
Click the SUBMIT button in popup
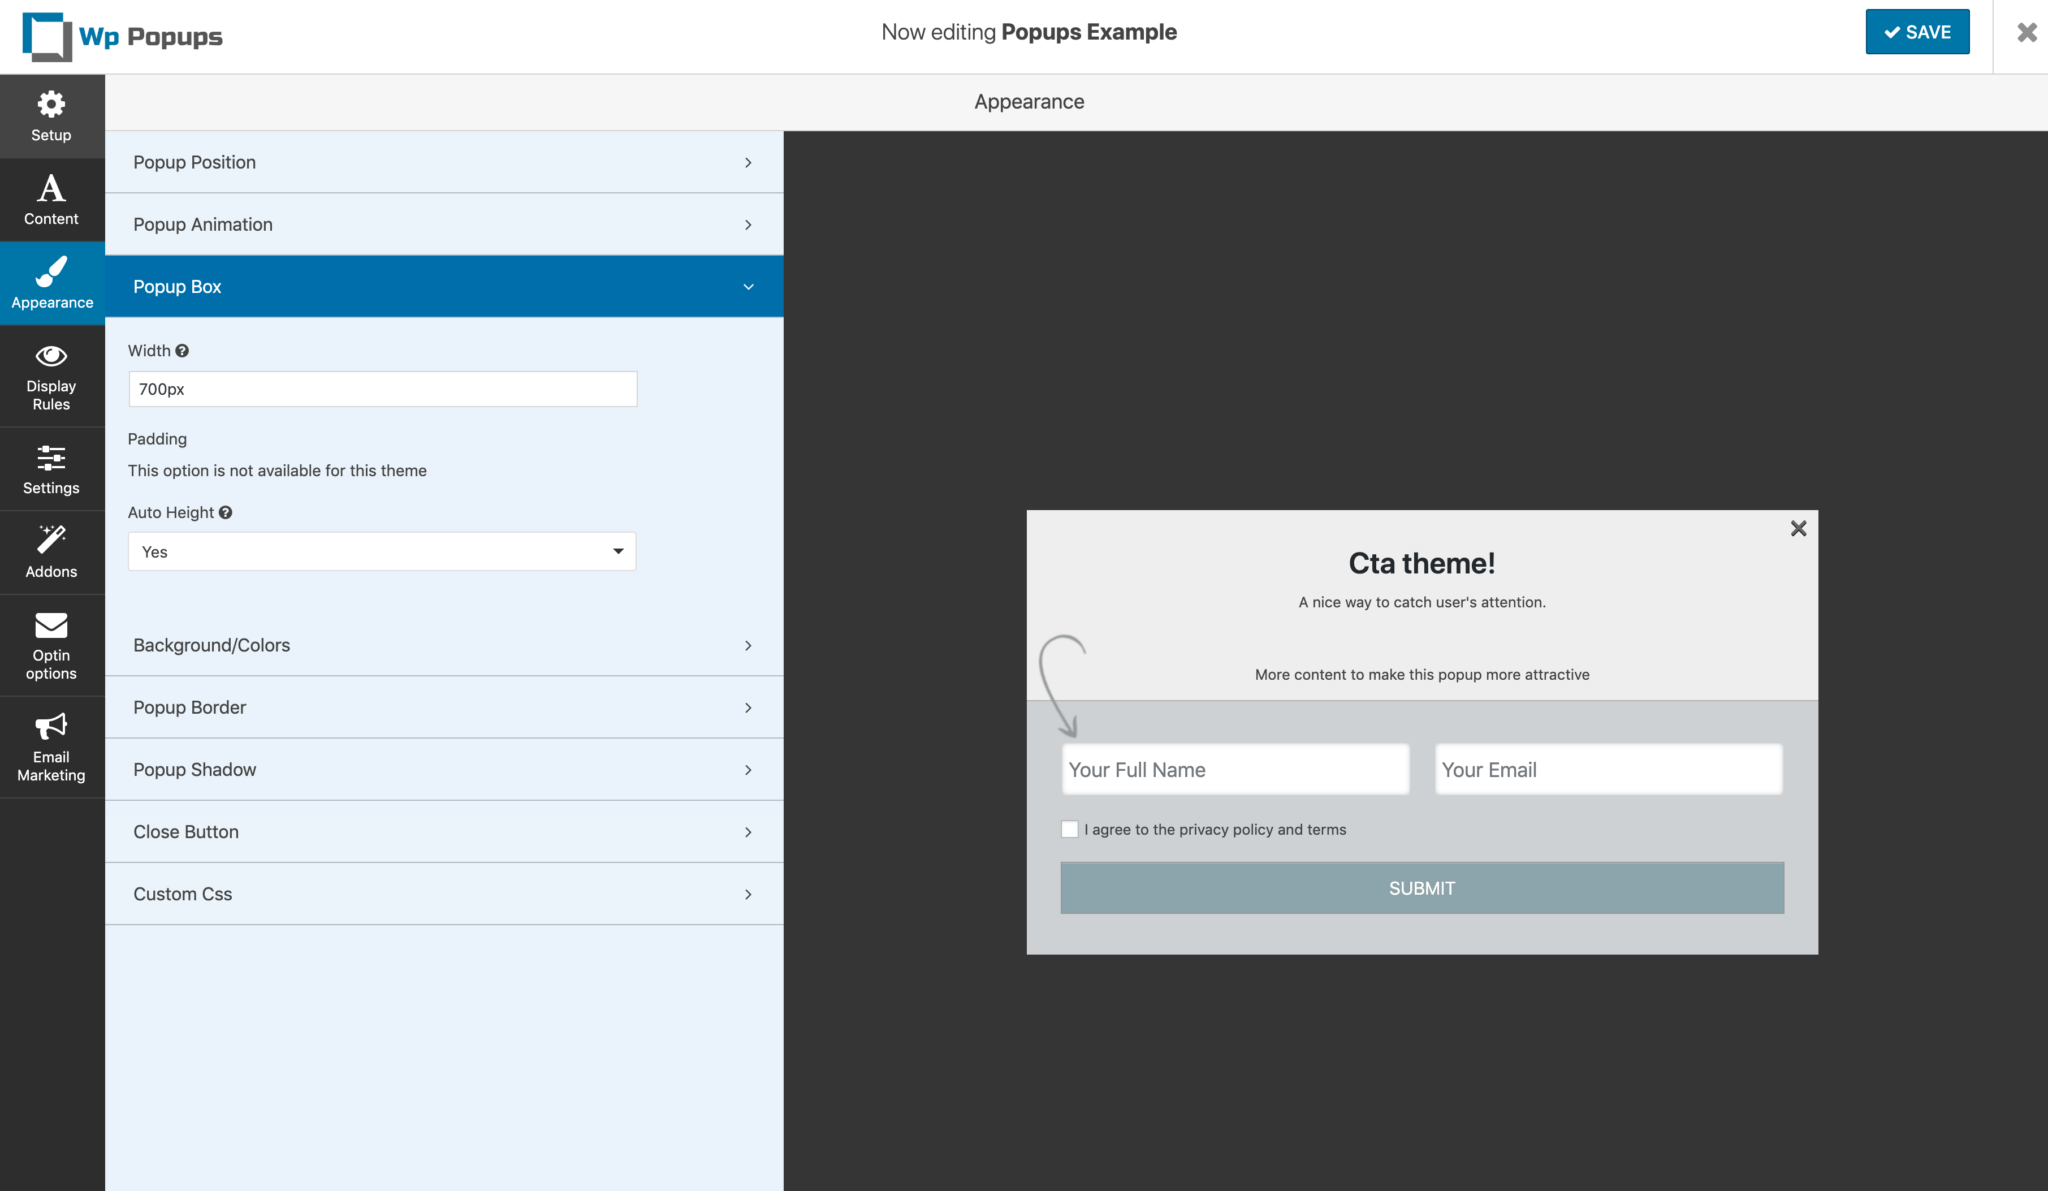tap(1422, 888)
